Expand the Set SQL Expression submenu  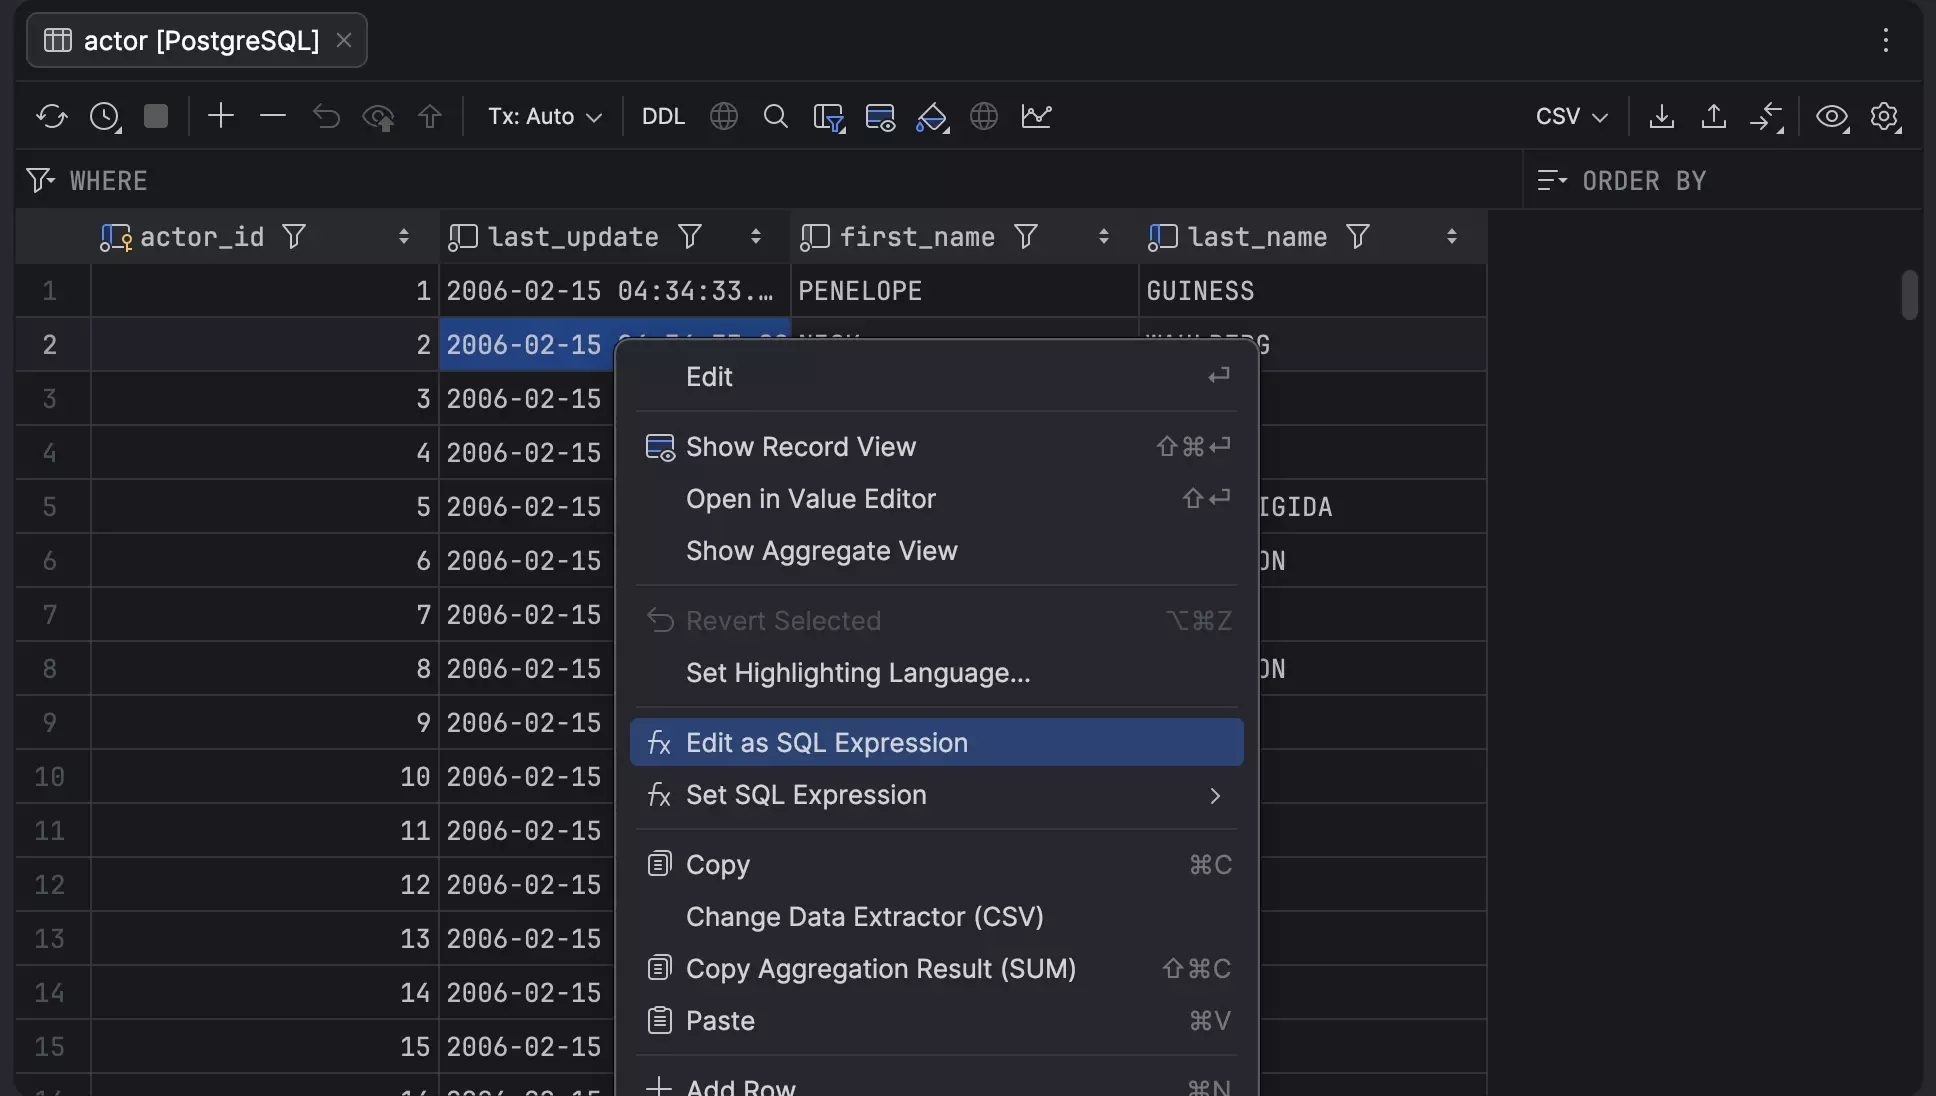pyautogui.click(x=937, y=795)
